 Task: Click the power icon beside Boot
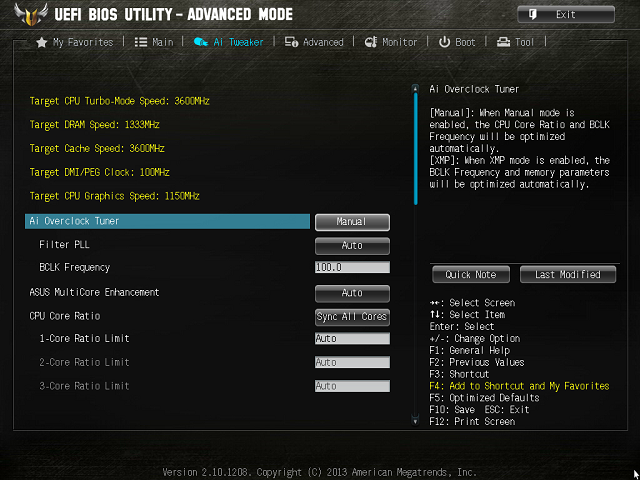(x=444, y=42)
